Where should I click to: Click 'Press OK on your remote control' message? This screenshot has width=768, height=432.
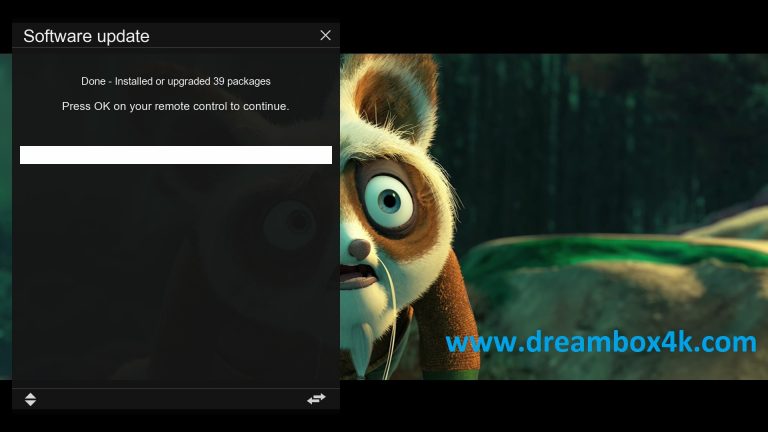click(x=175, y=106)
